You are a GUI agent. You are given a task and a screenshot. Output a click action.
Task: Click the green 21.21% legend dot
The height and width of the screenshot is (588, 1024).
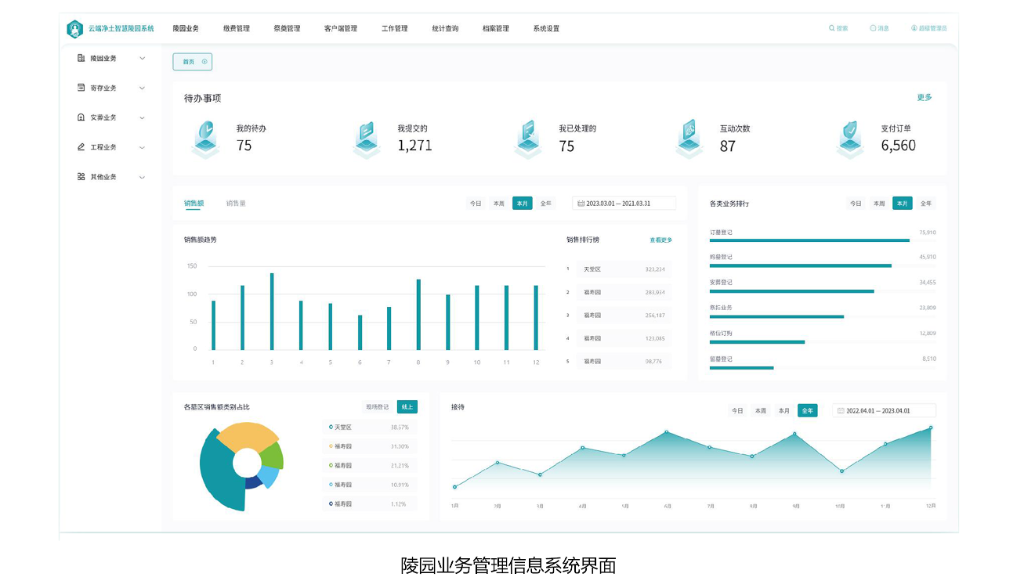tap(331, 466)
